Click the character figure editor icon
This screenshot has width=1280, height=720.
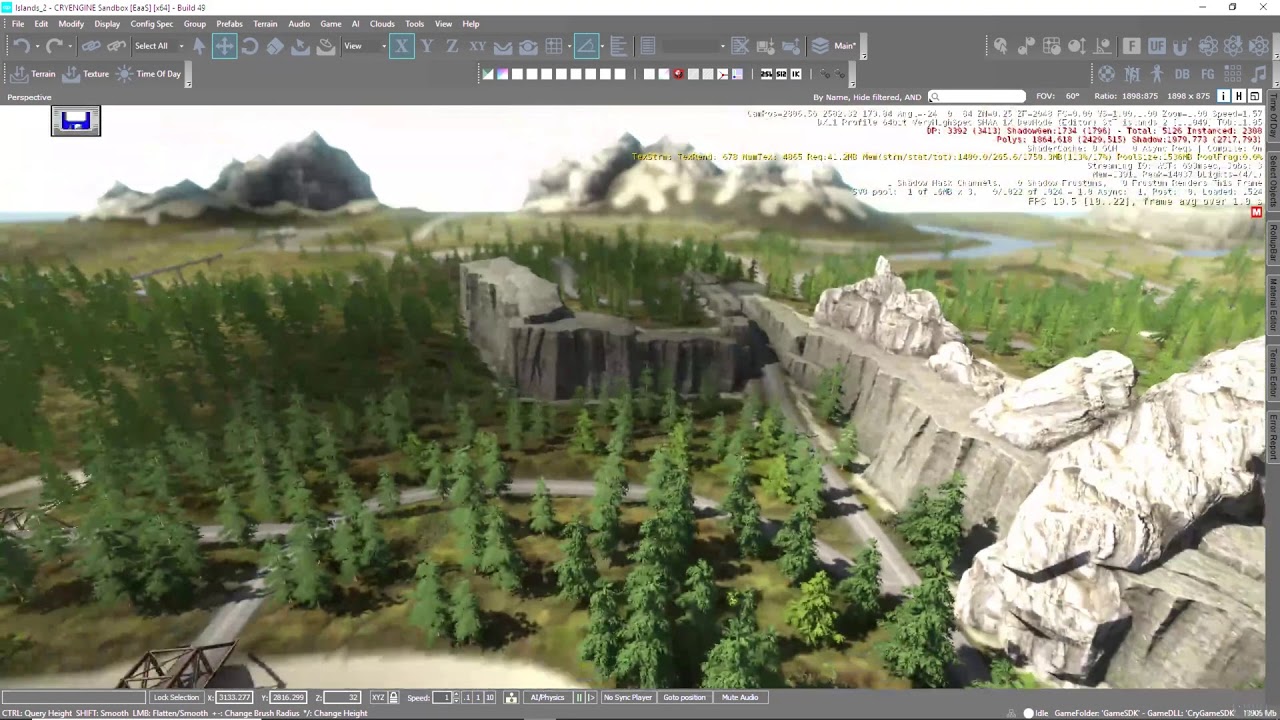[x=1157, y=74]
